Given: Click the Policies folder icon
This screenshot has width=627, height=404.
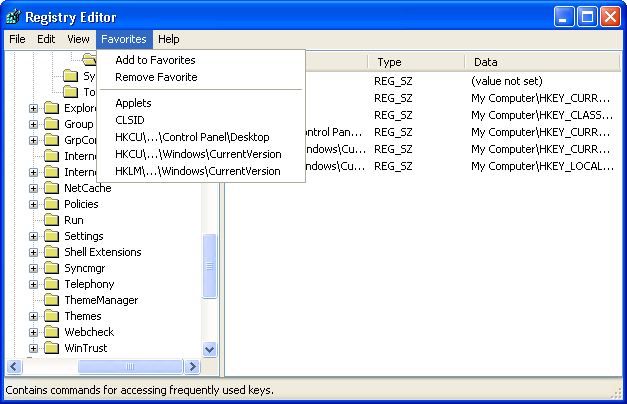Looking at the screenshot, I should coord(51,204).
